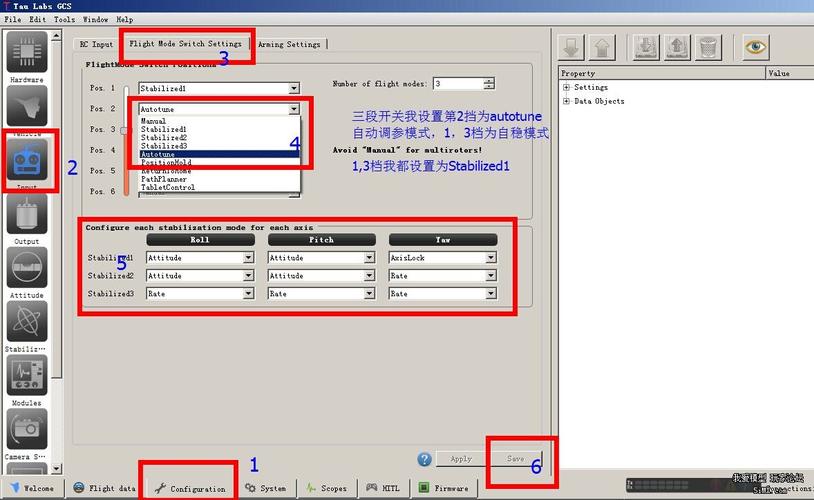Open Stabilized3 Yaw Rate dropdown
Image resolution: width=814 pixels, height=500 pixels.
point(443,294)
